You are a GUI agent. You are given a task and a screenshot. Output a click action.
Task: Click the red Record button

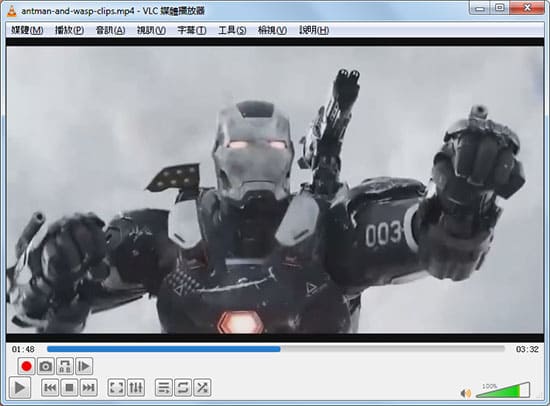pyautogui.click(x=26, y=366)
